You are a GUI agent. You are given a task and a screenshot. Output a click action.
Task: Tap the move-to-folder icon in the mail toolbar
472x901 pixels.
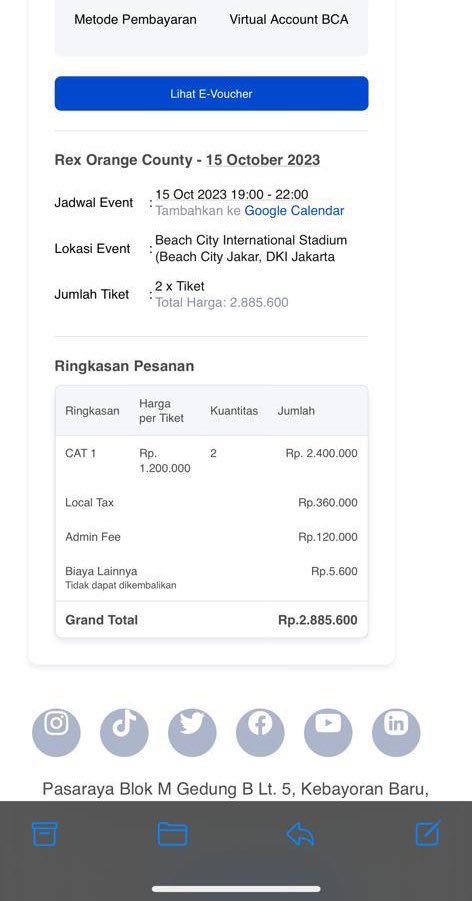click(x=172, y=834)
